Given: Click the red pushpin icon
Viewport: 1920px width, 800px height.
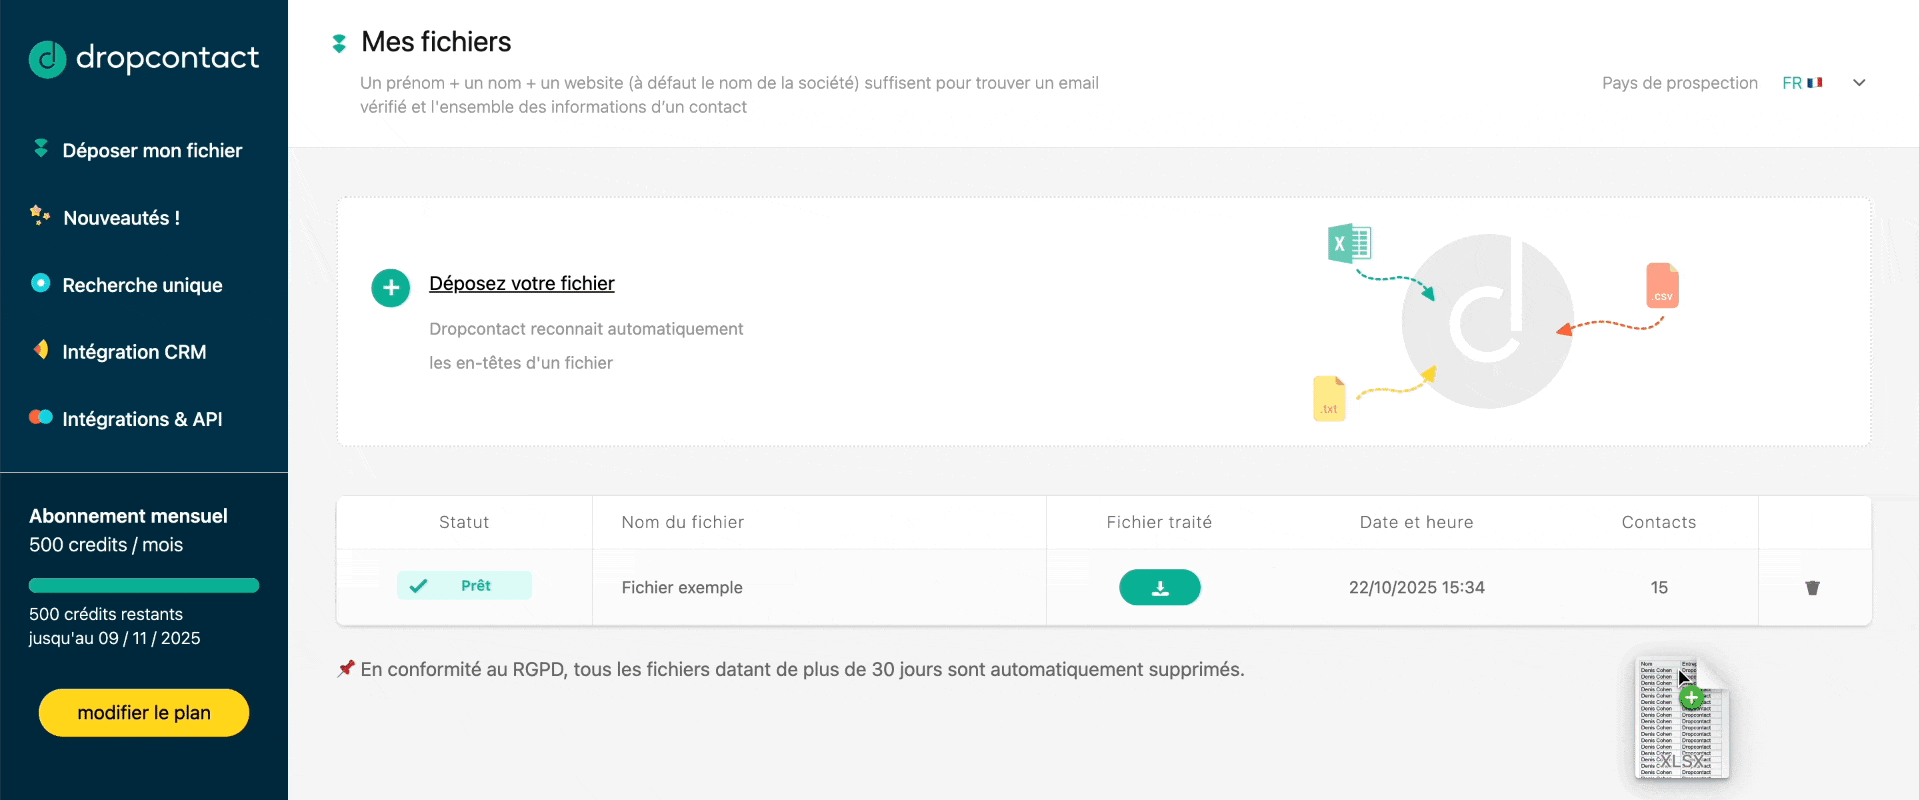Looking at the screenshot, I should (x=346, y=668).
